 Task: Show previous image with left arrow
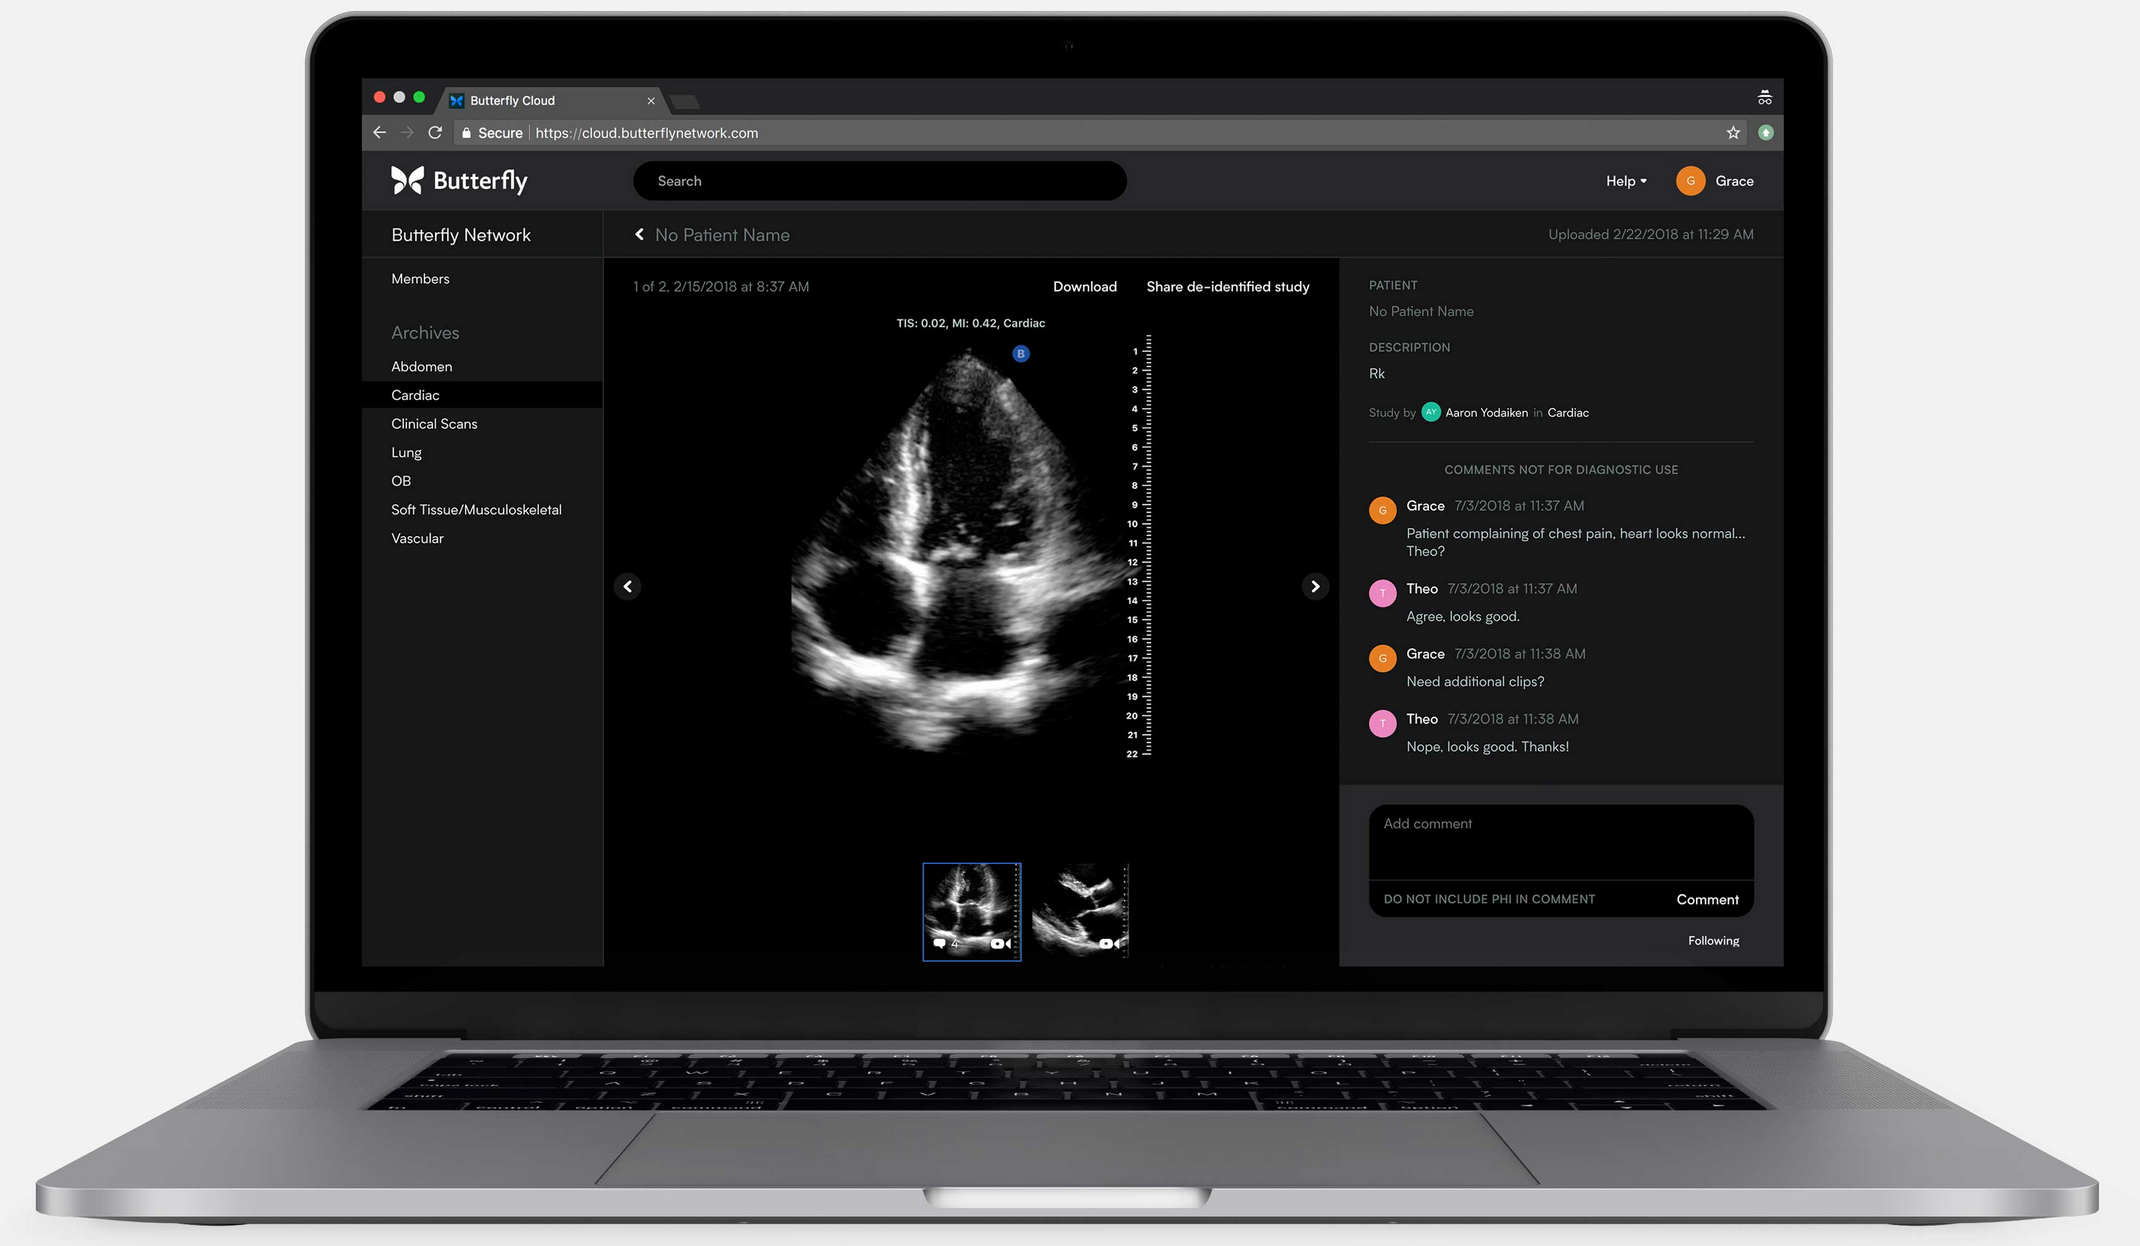628,587
